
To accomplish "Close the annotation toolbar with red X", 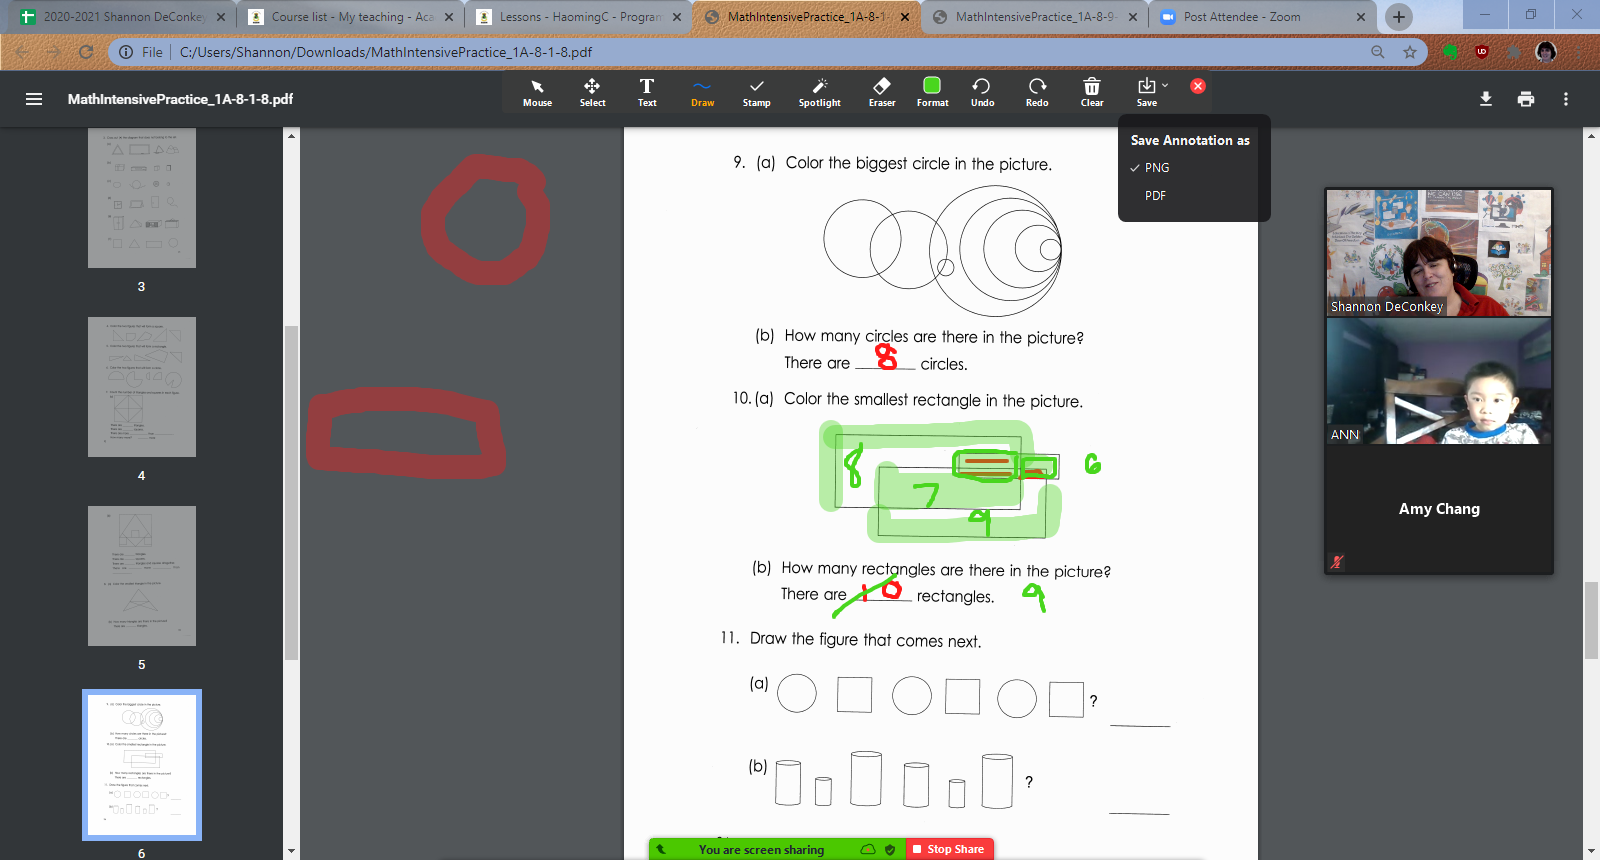I will pos(1198,86).
